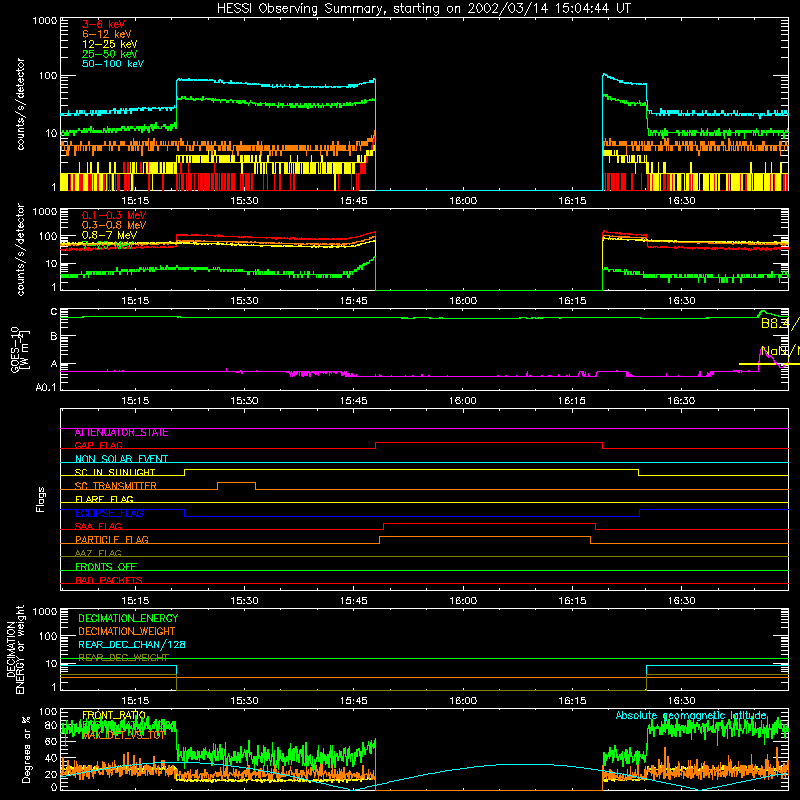The image size is (800, 800).
Task: Click the 16:00 tick label under Flags panel
Action: 463,601
